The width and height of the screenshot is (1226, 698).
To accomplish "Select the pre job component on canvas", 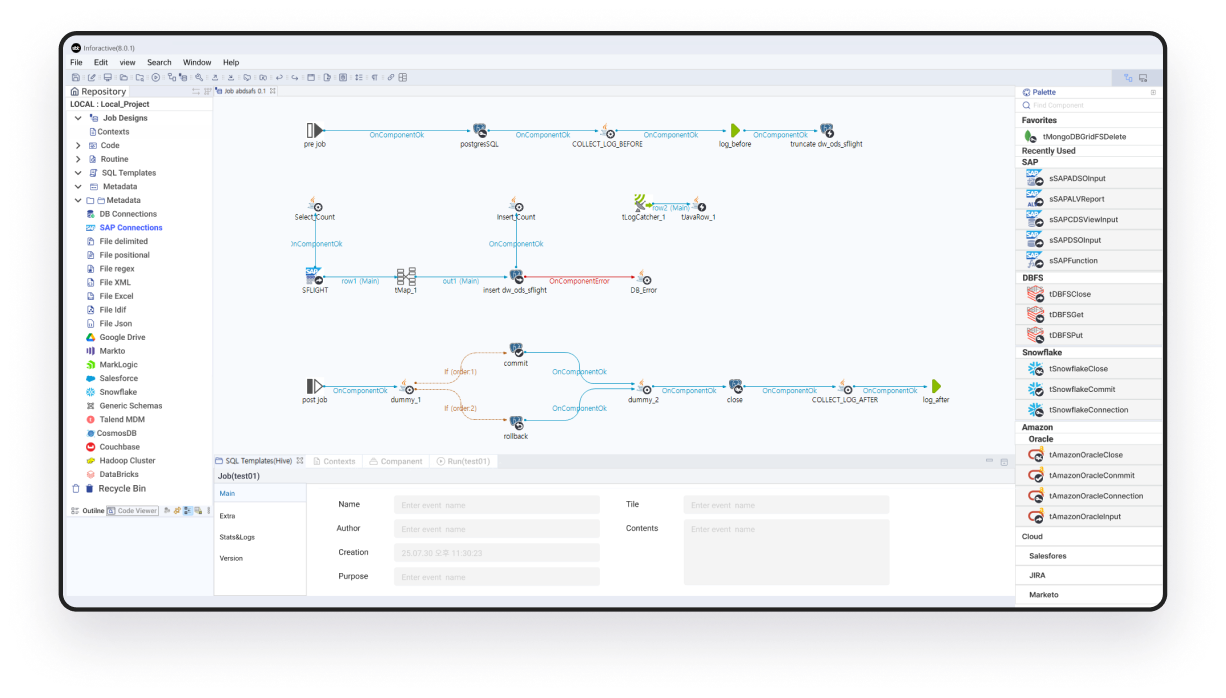I will pyautogui.click(x=315, y=130).
